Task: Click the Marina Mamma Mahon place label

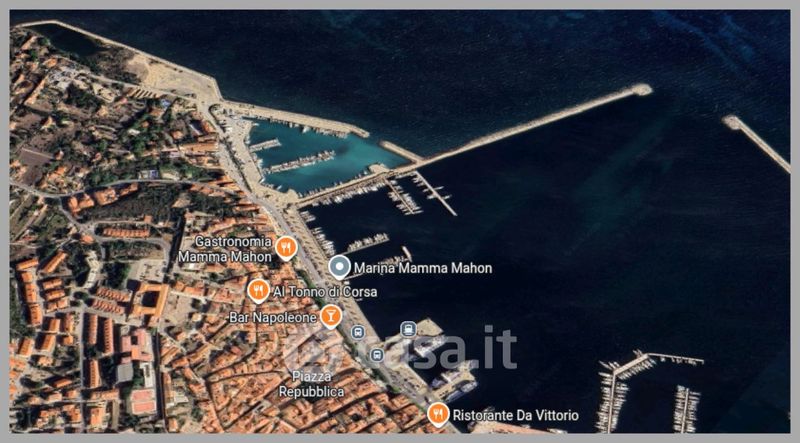Action: (x=423, y=268)
